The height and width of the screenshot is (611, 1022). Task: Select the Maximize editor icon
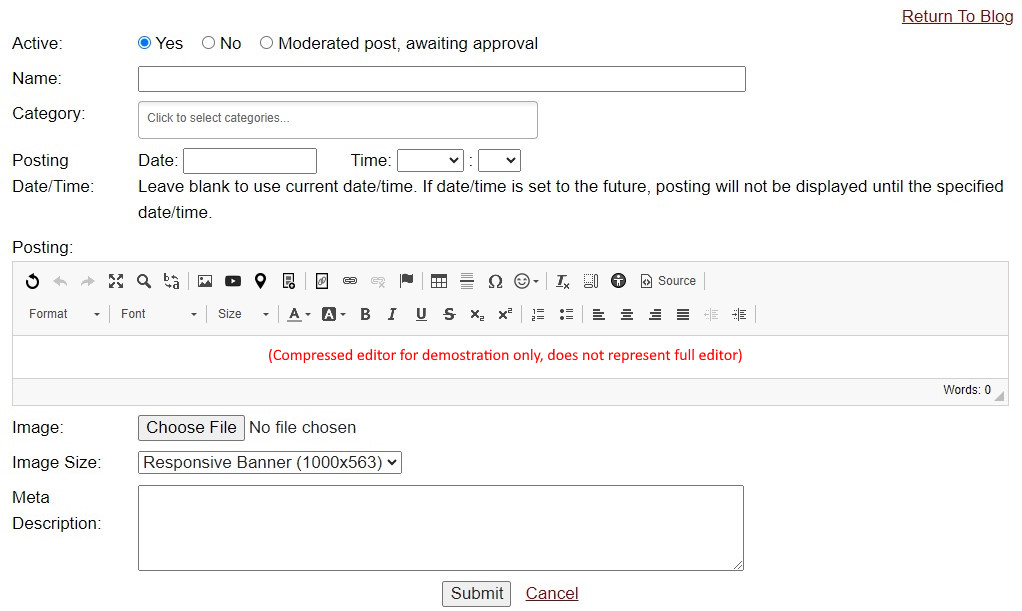[x=116, y=281]
